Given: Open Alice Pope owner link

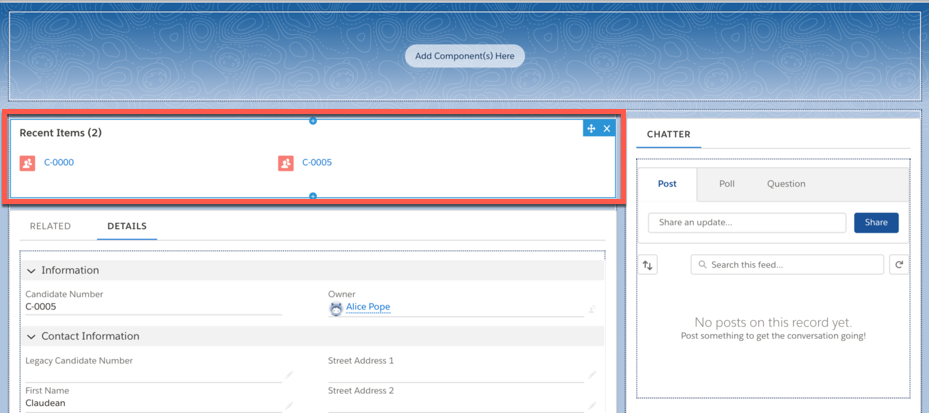Looking at the screenshot, I should [x=368, y=307].
